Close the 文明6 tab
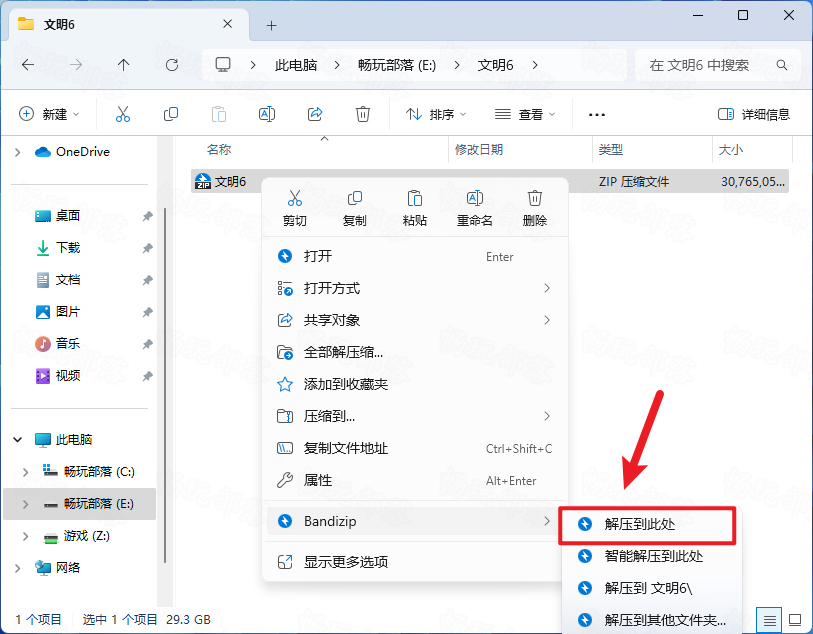Viewport: 813px width, 634px height. pos(227,24)
